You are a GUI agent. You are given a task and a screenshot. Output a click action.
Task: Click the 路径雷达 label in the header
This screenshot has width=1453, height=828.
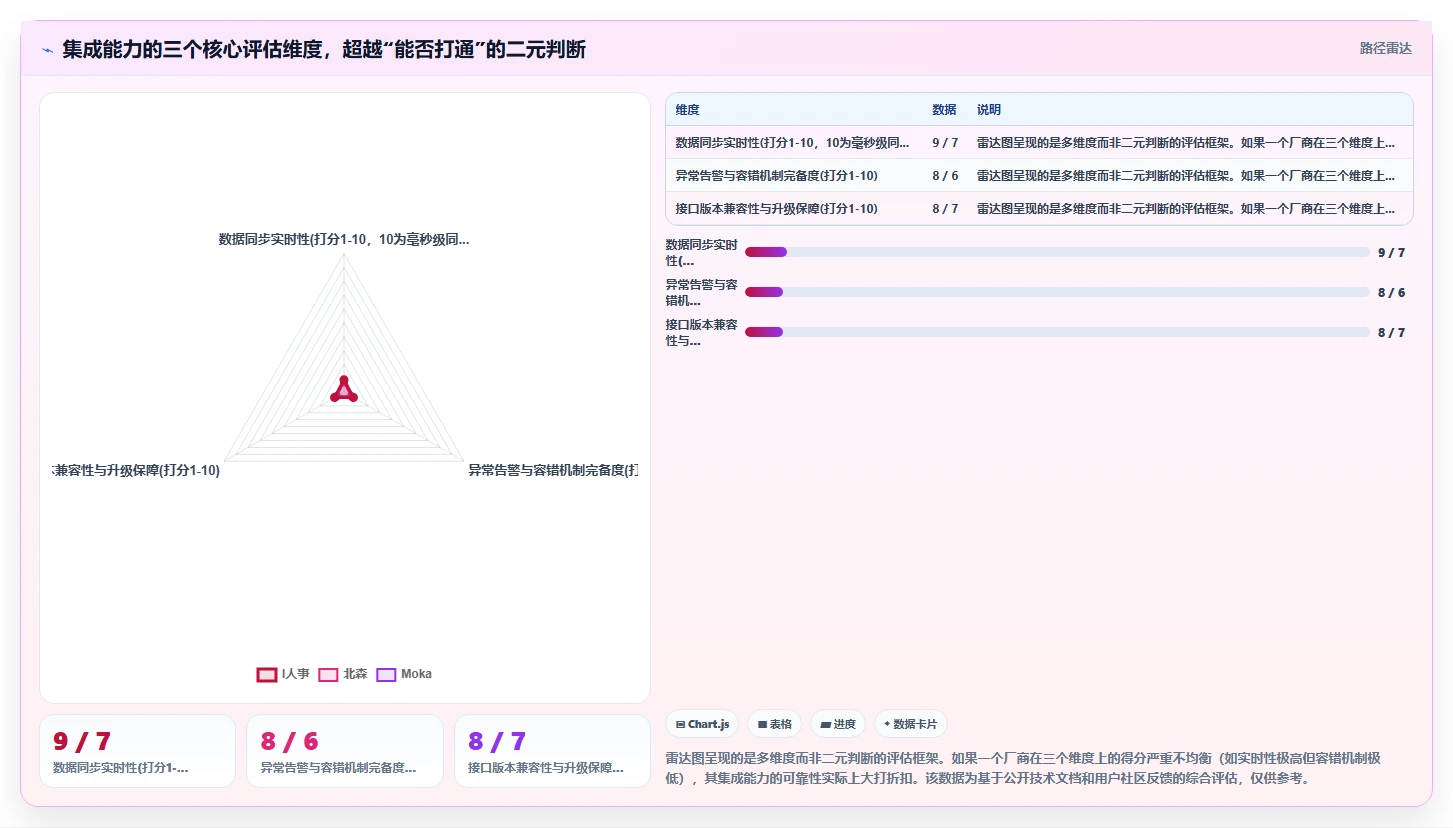click(1385, 48)
